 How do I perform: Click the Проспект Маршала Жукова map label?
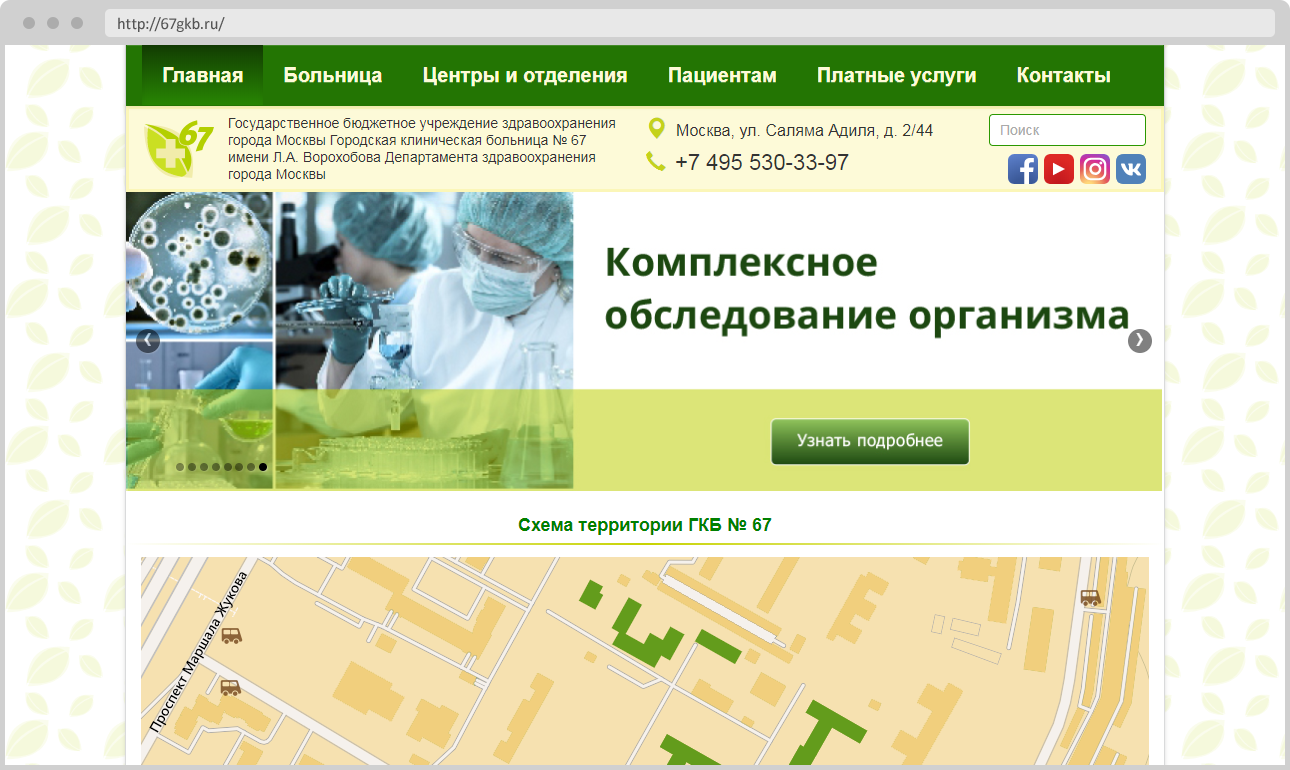coord(196,653)
